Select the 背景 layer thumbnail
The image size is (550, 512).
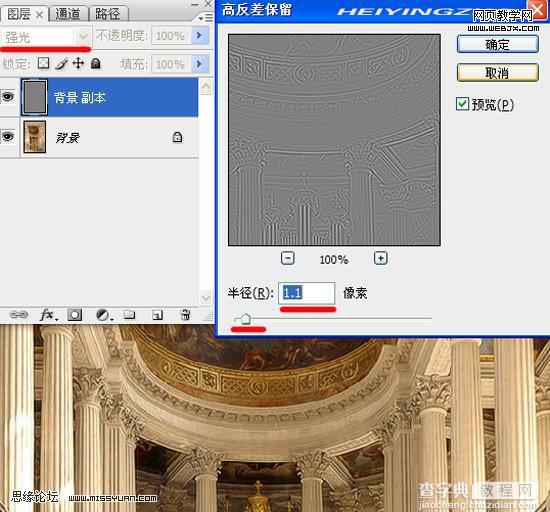coord(34,137)
